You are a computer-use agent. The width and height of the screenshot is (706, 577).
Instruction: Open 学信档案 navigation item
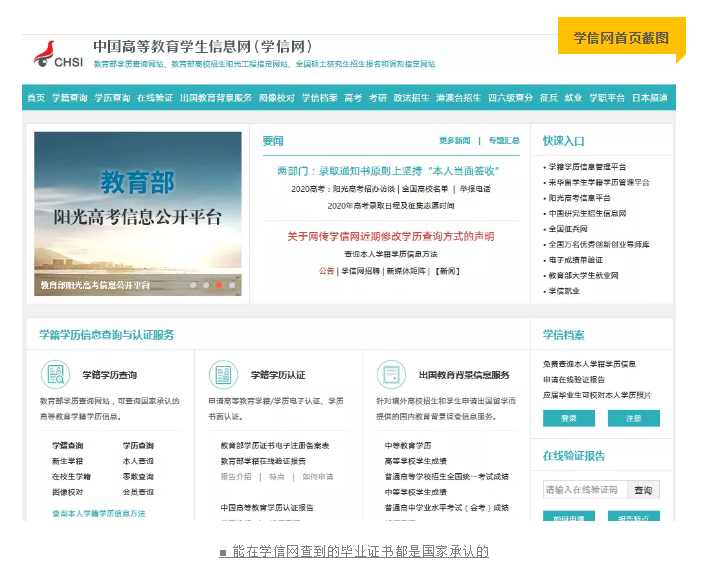click(320, 98)
